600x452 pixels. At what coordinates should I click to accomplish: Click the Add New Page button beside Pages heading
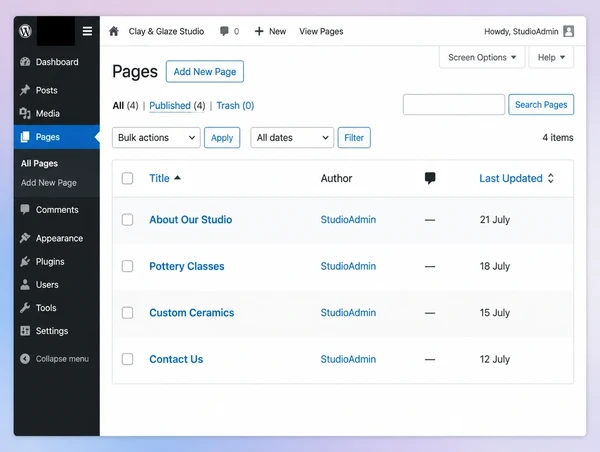pos(205,72)
